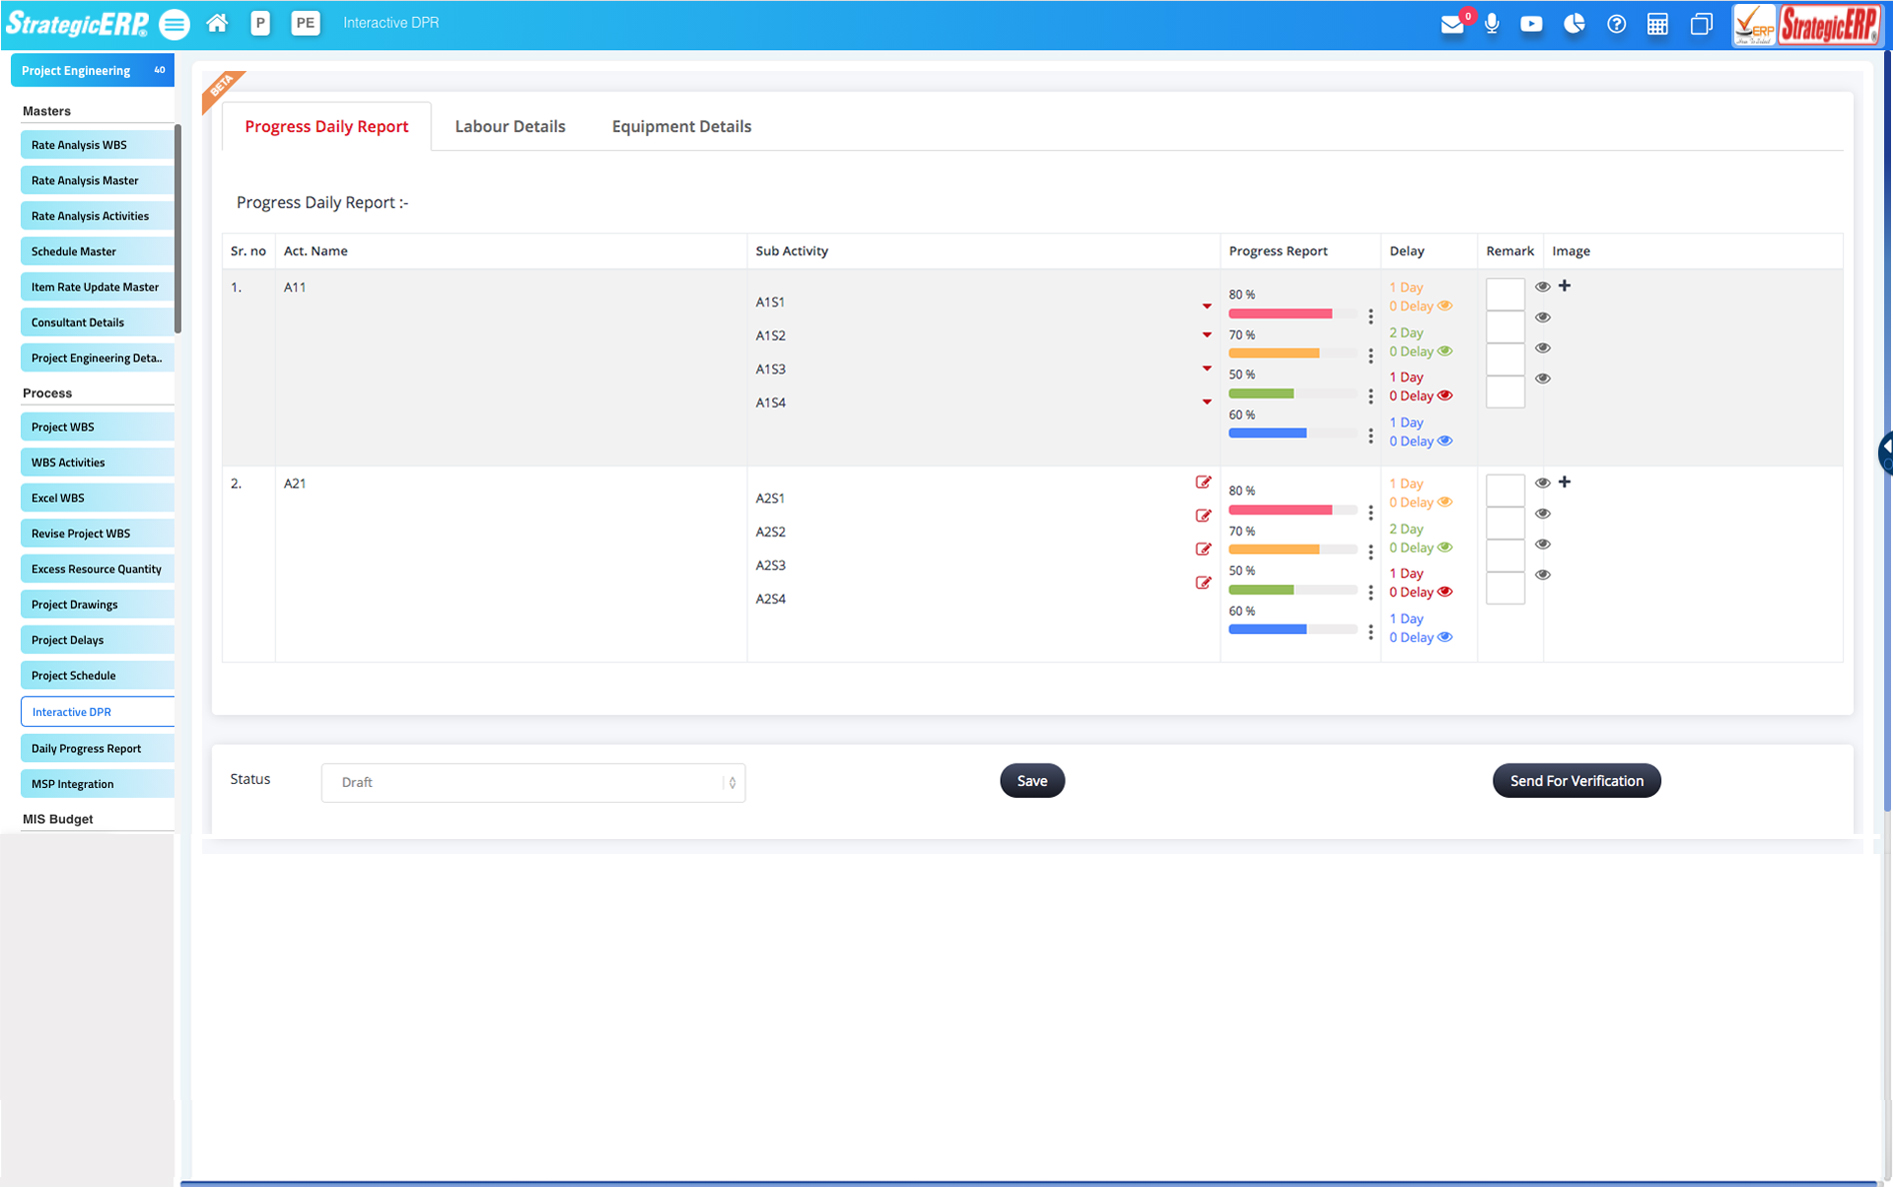Click the A2S1 80% red progress bar
Image resolution: width=1893 pixels, height=1188 pixels.
[x=1280, y=510]
